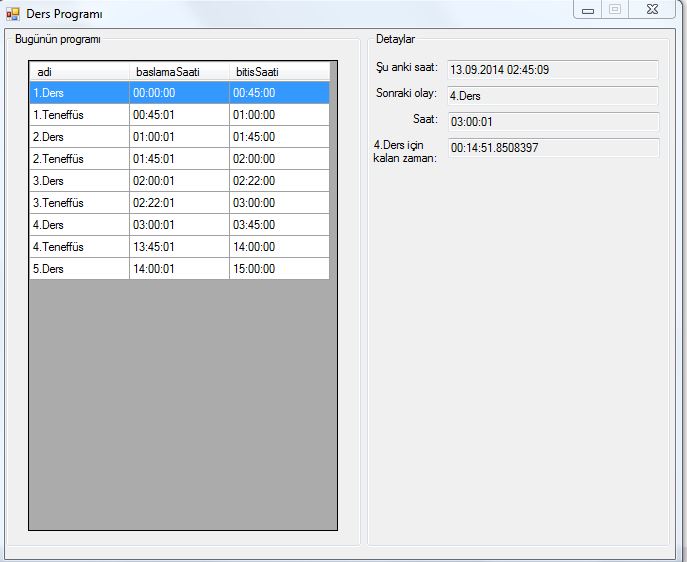Image resolution: width=687 pixels, height=562 pixels.
Task: Click the disabled maximize button
Action: click(615, 9)
